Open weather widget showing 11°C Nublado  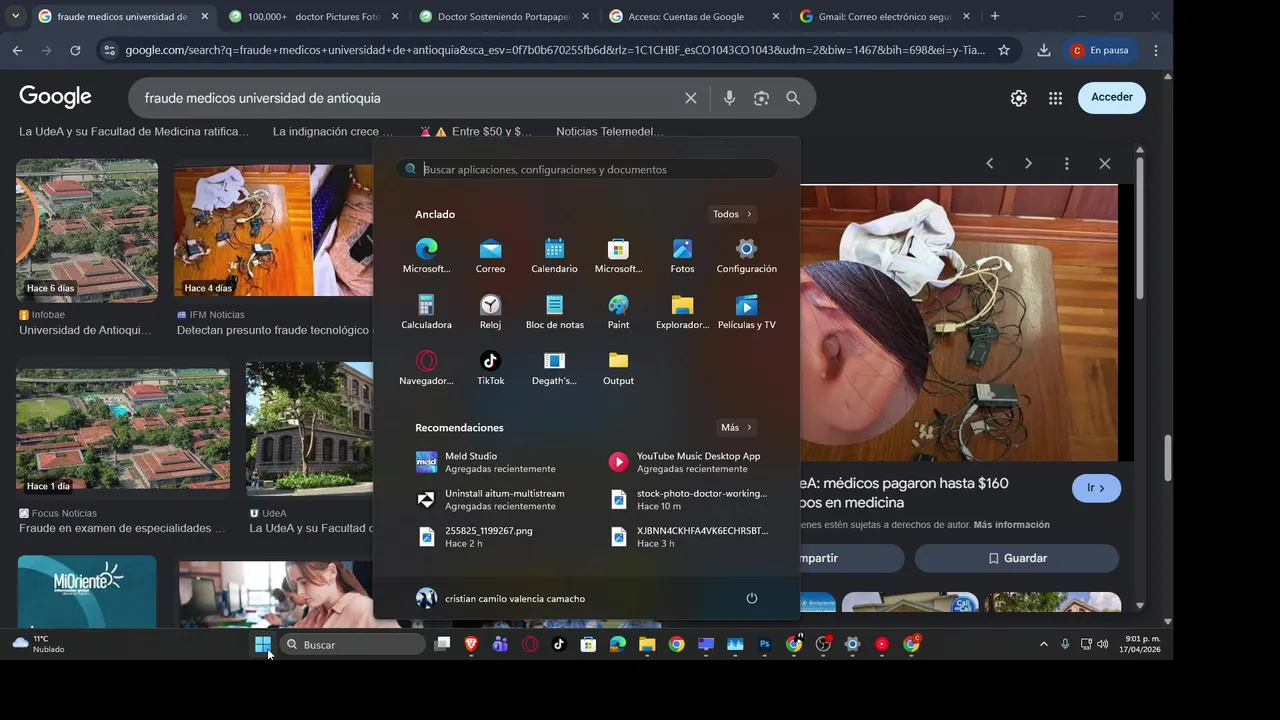click(x=40, y=644)
